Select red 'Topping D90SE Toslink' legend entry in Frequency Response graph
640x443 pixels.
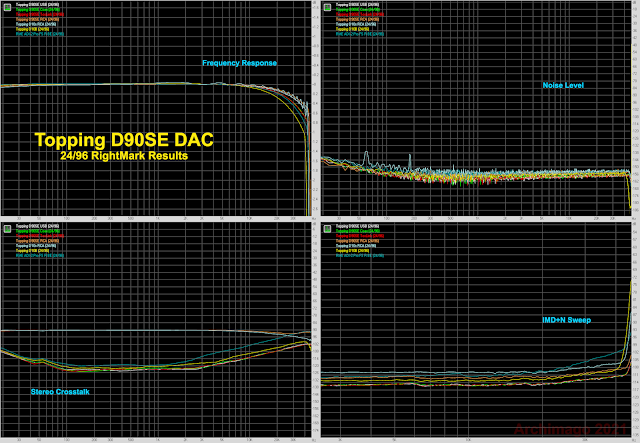pos(40,14)
